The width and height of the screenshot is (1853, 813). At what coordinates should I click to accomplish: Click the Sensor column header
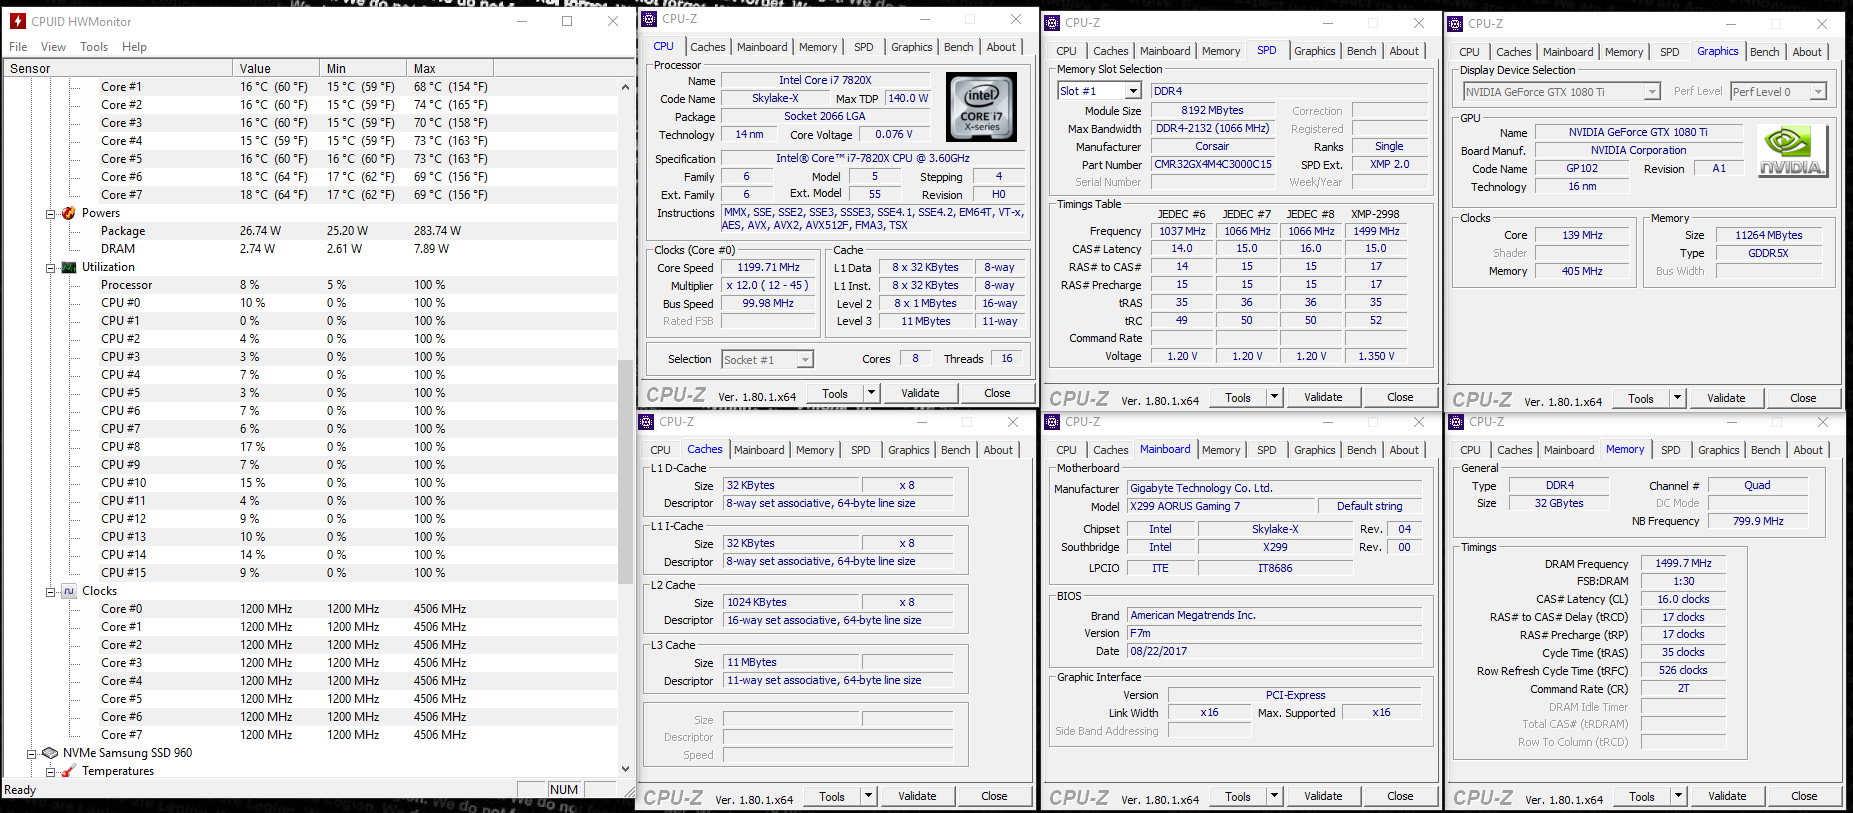pyautogui.click(x=118, y=69)
